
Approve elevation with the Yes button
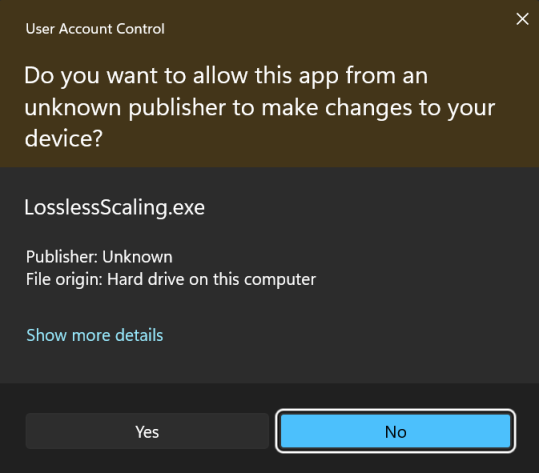147,431
